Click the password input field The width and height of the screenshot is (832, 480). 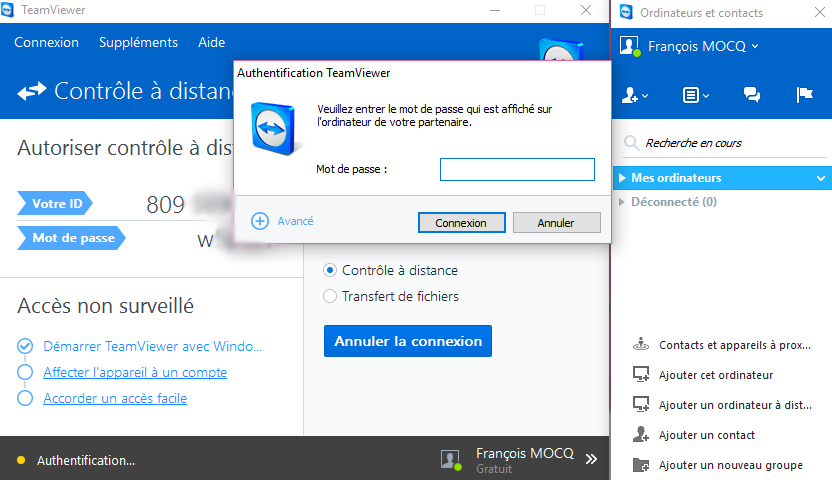pos(517,169)
